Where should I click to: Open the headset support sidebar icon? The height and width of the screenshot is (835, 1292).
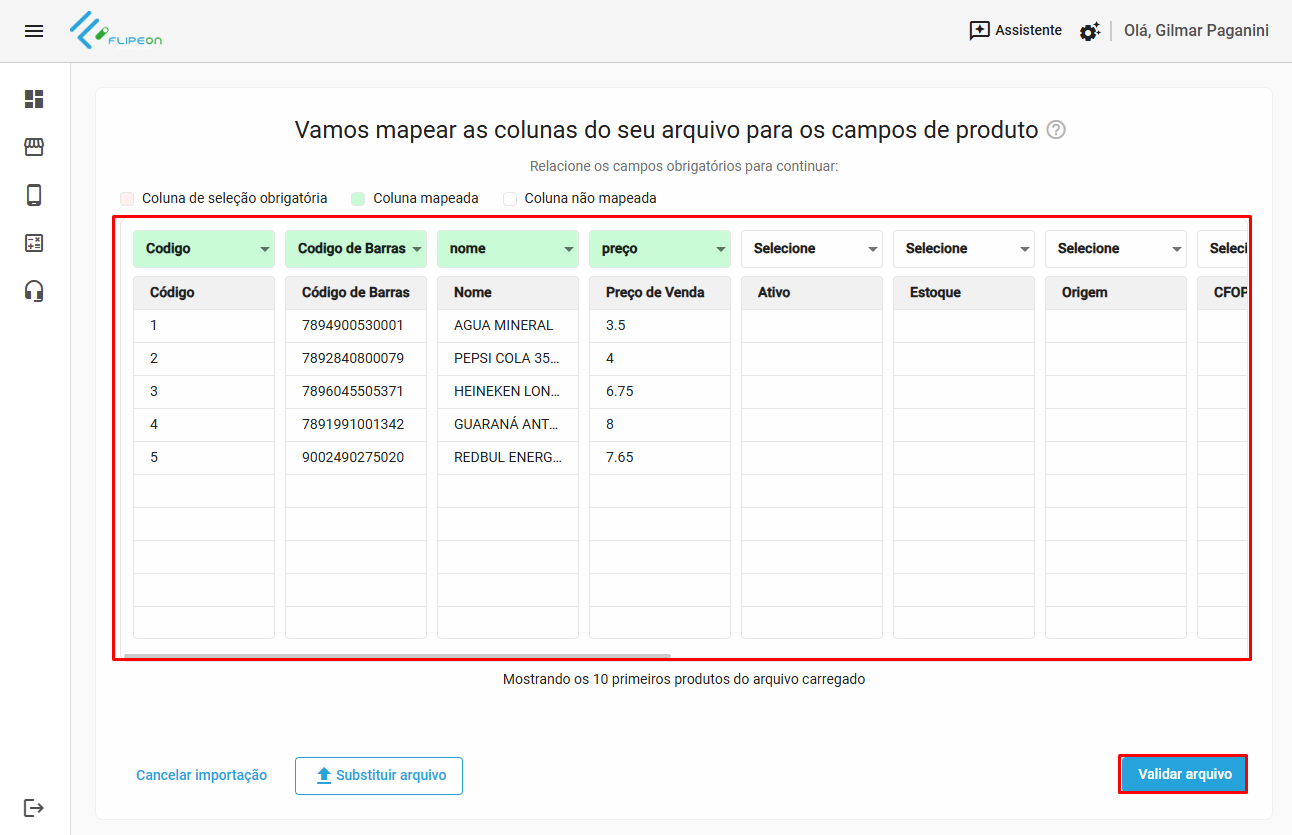pyautogui.click(x=34, y=291)
